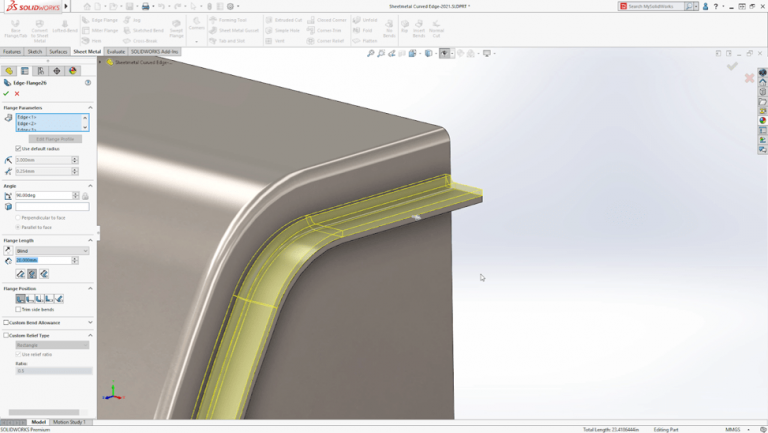Accept feature via viewport corner checkmark
This screenshot has width=768, height=433.
(x=732, y=66)
